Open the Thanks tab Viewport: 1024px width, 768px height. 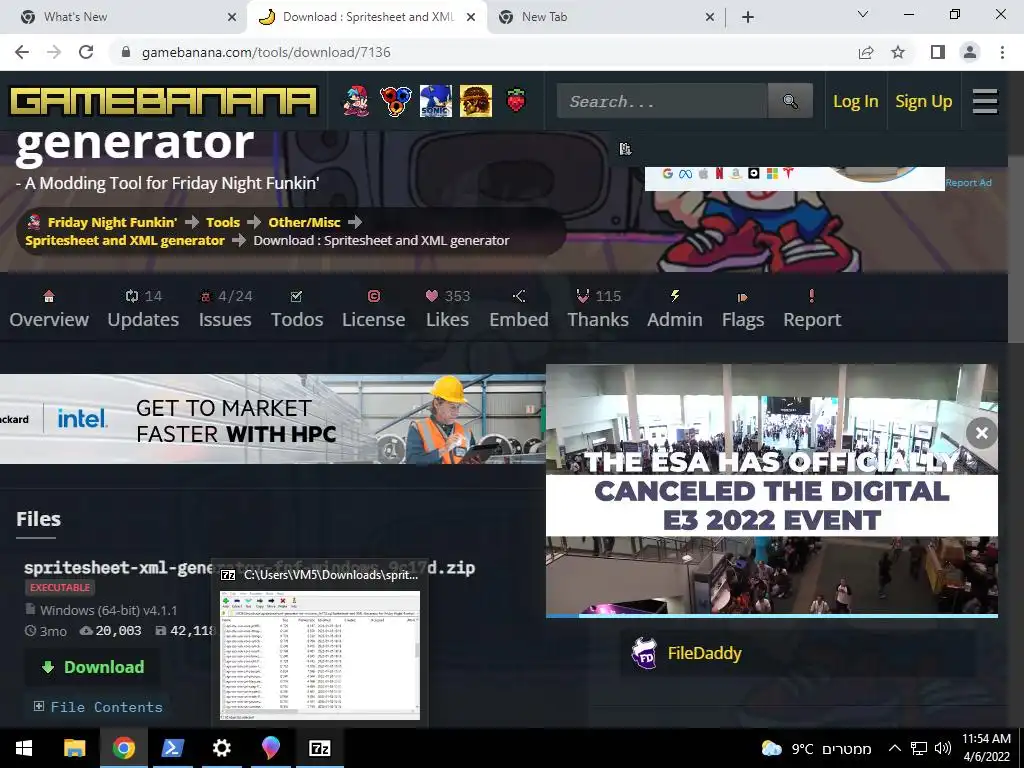tap(598, 310)
